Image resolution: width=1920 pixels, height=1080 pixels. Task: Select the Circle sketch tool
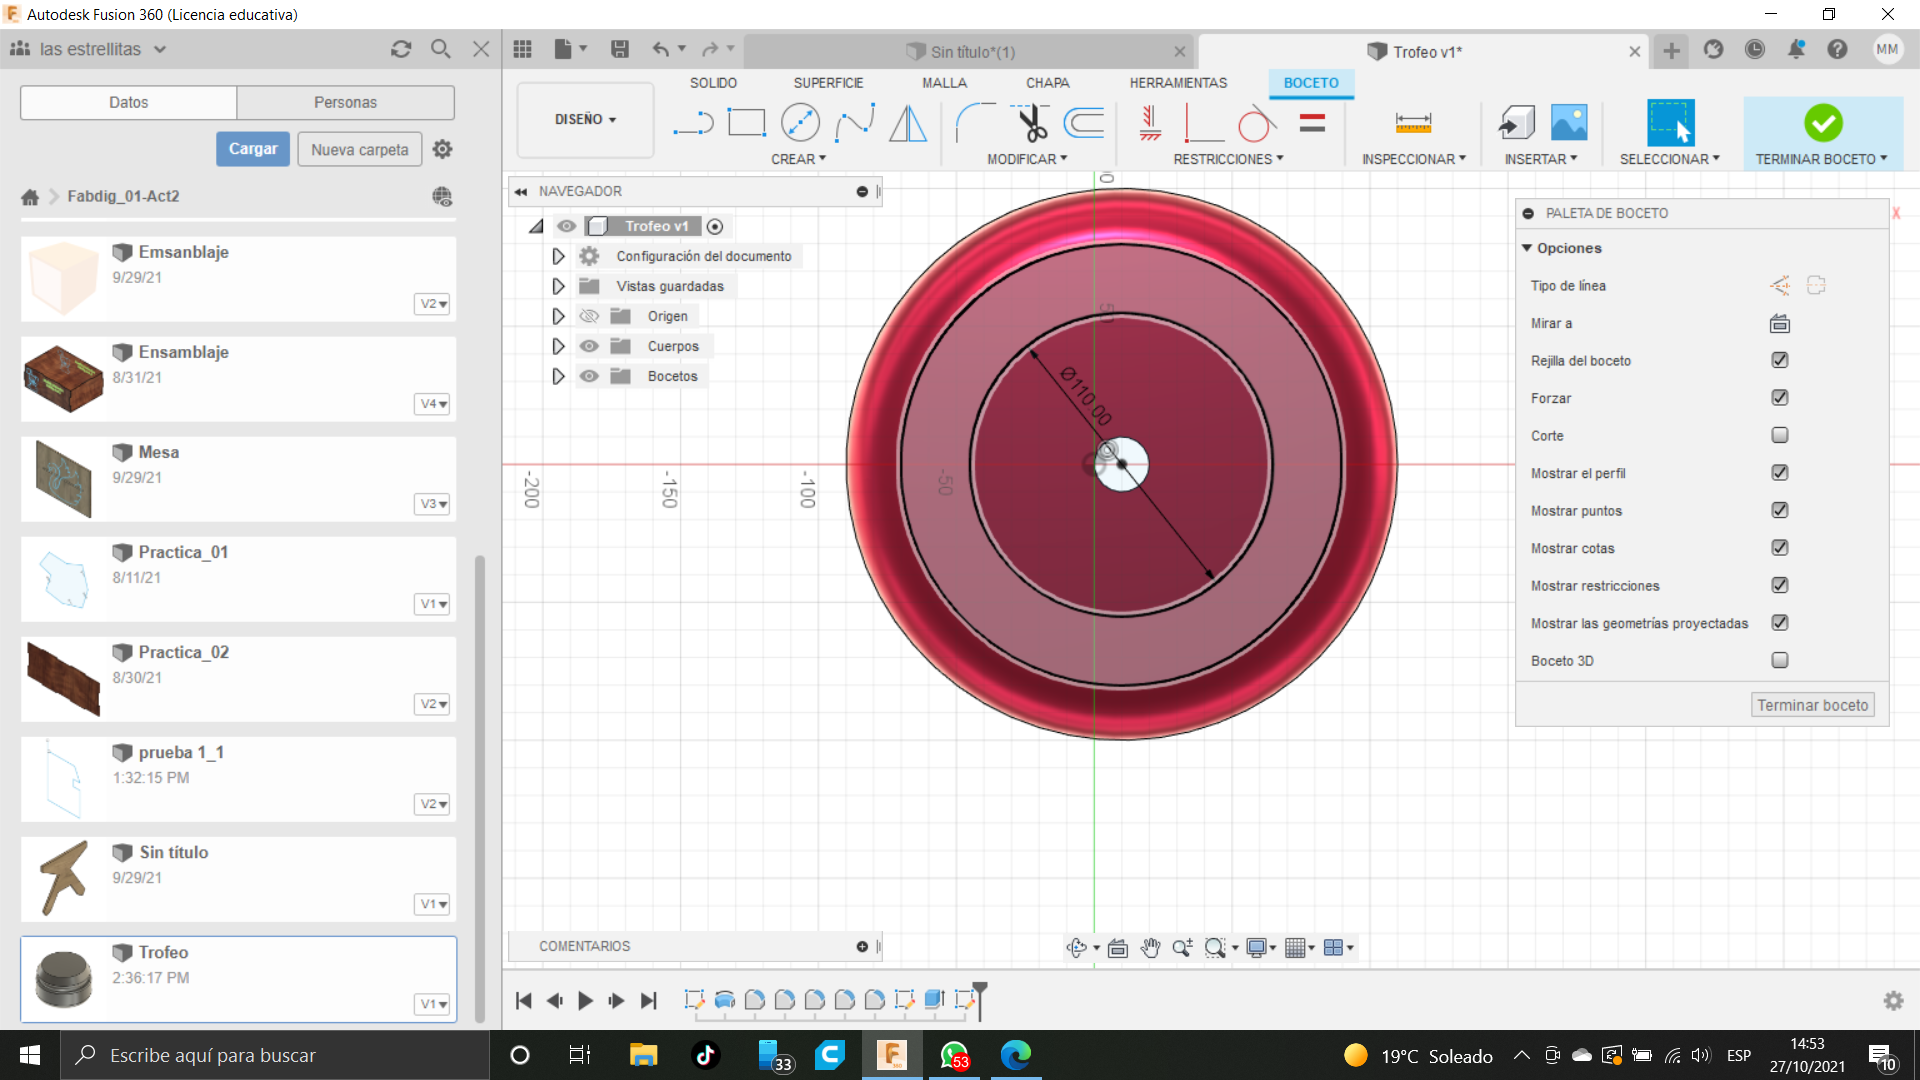[800, 123]
